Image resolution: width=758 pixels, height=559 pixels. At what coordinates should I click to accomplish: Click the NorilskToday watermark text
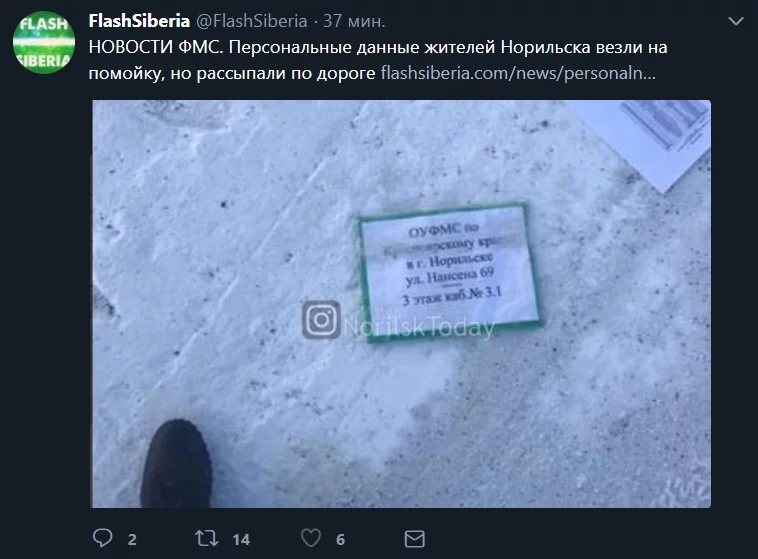tap(419, 327)
